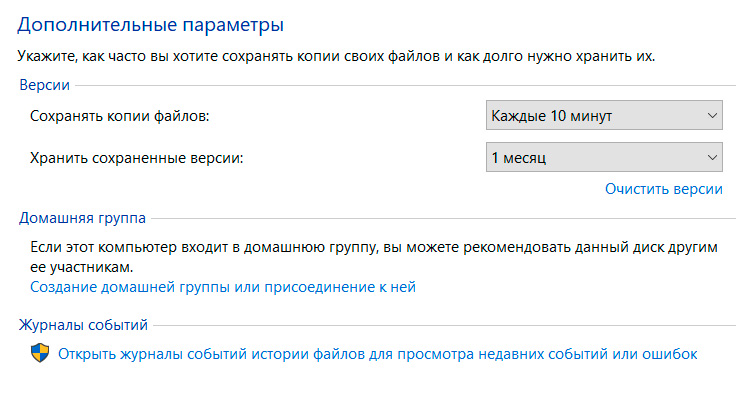Click the 'ее участникам.' text line

click(82, 267)
